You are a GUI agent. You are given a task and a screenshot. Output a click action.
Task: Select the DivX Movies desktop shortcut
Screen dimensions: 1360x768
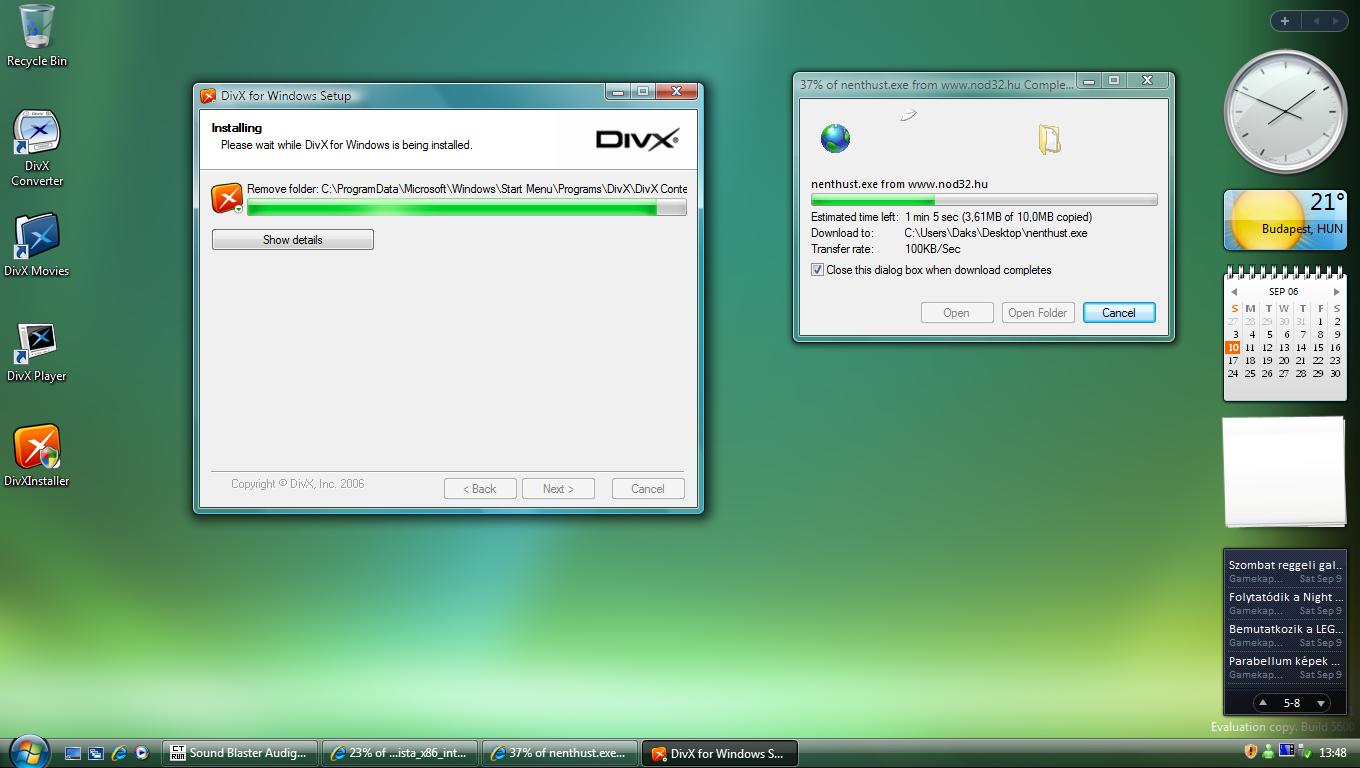37,245
